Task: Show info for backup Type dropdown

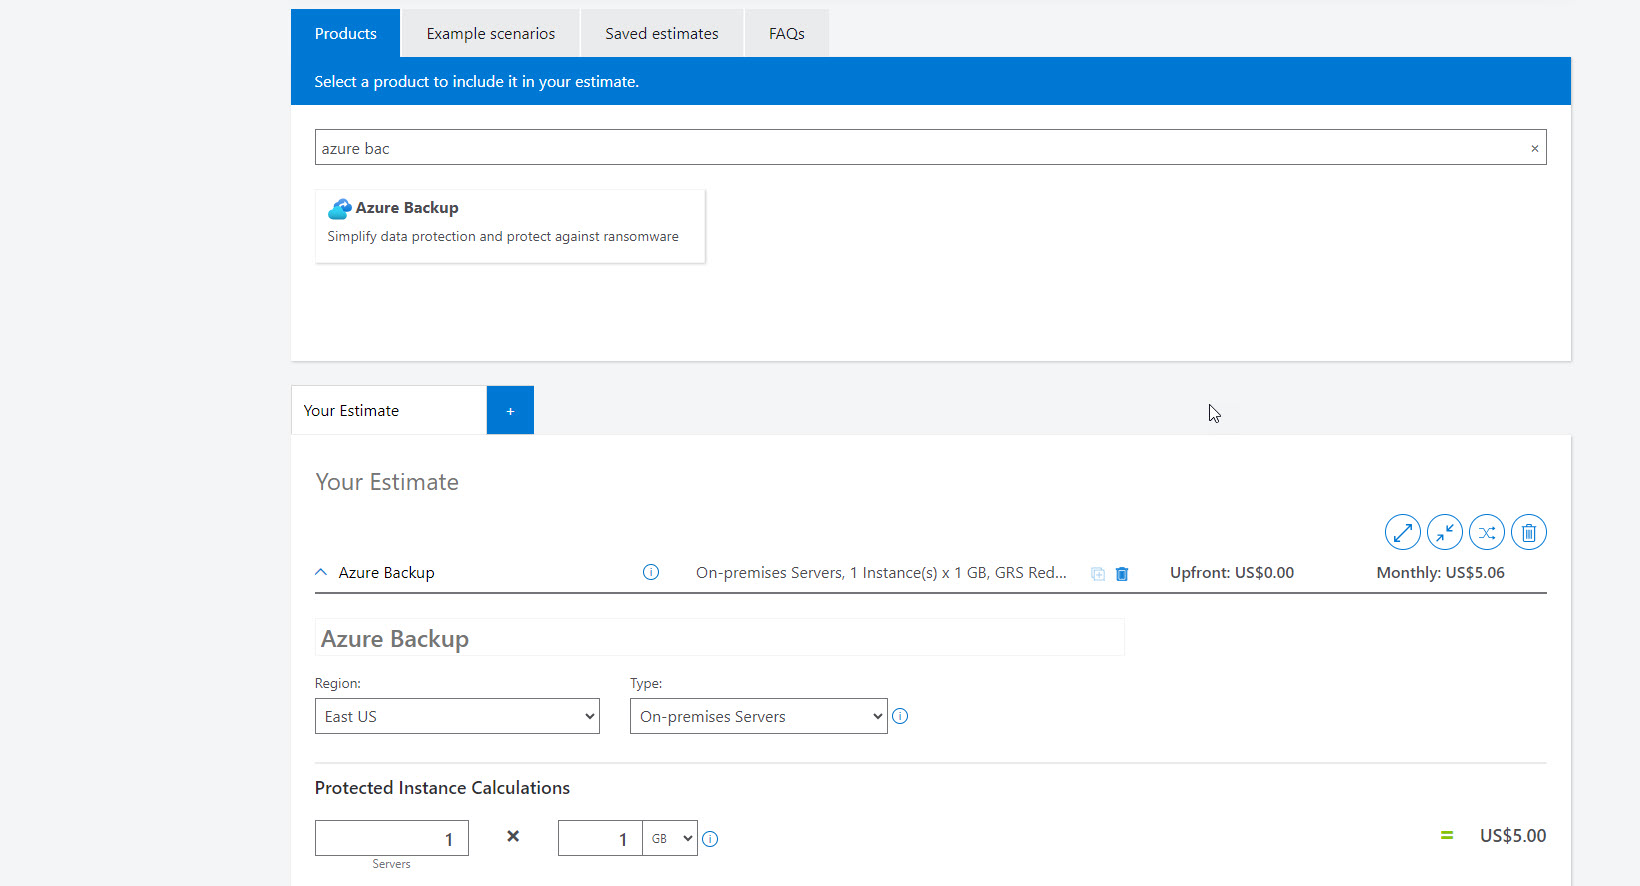Action: click(900, 716)
